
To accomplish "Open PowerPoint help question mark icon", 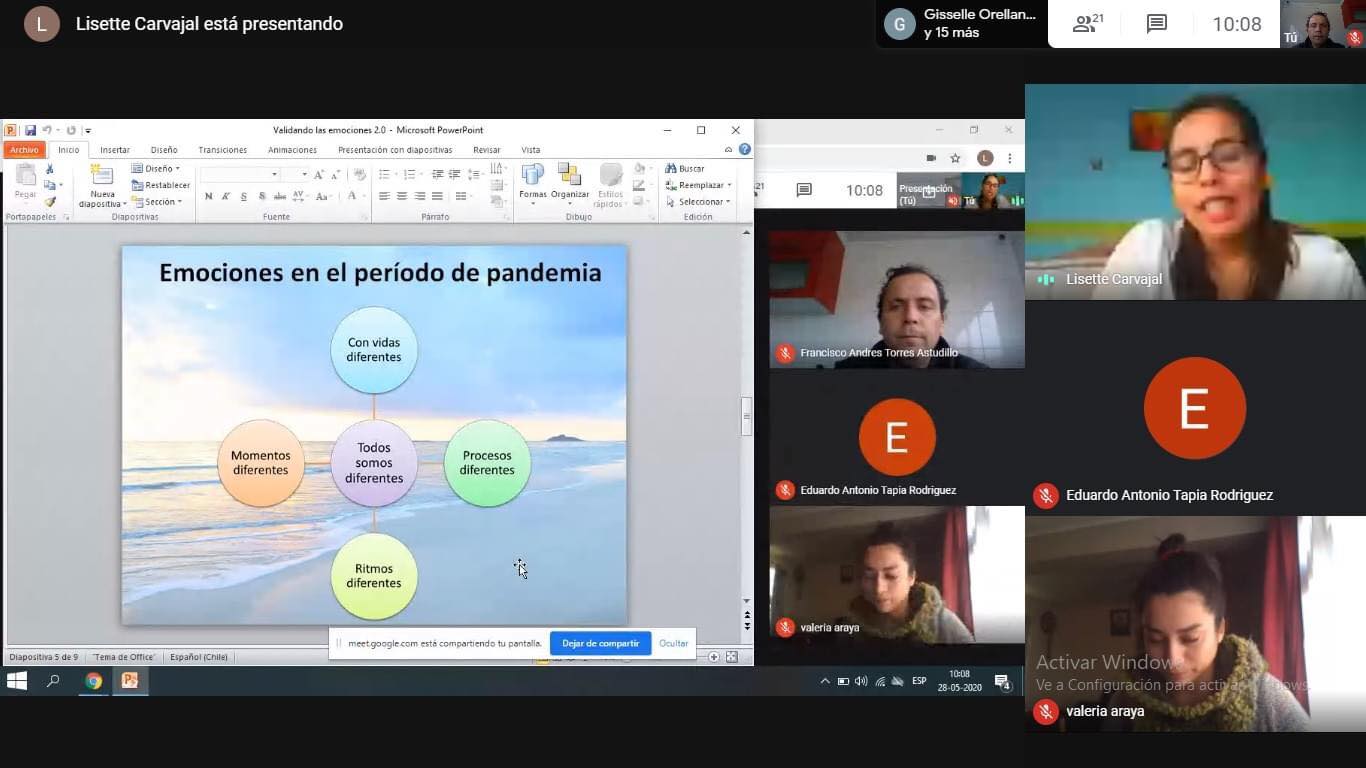I will pyautogui.click(x=745, y=150).
